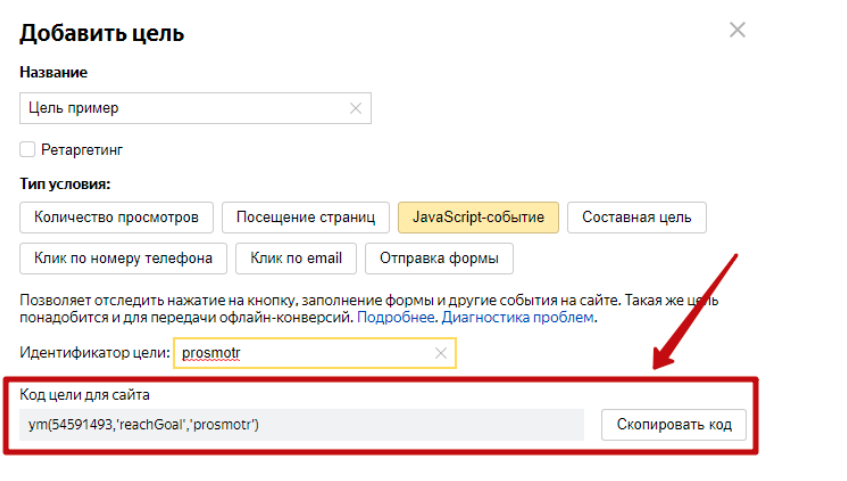Select Составная цель condition type

coord(636,217)
